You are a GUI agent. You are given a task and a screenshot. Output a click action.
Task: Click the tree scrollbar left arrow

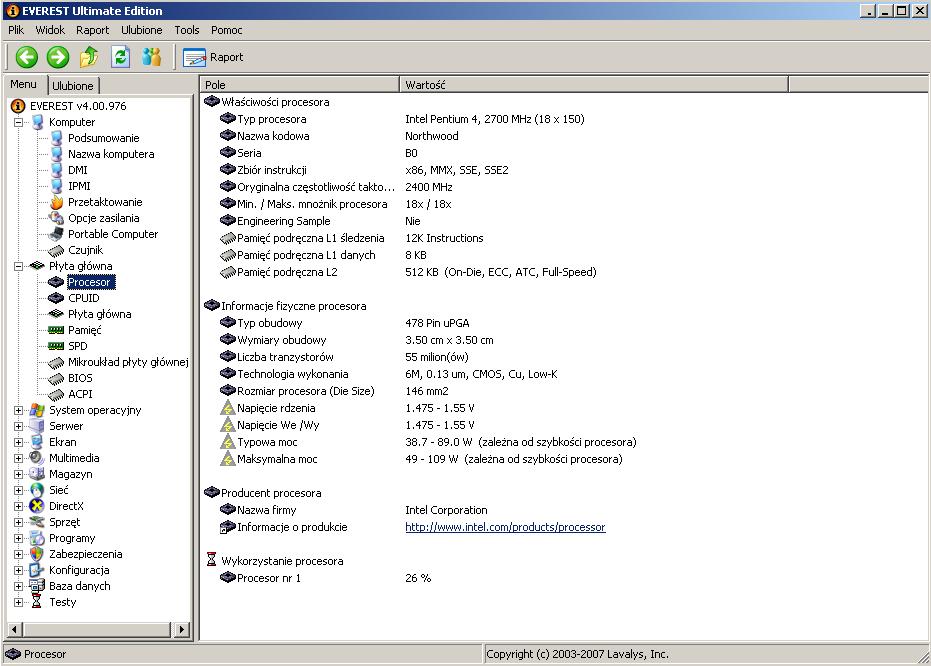coord(15,629)
